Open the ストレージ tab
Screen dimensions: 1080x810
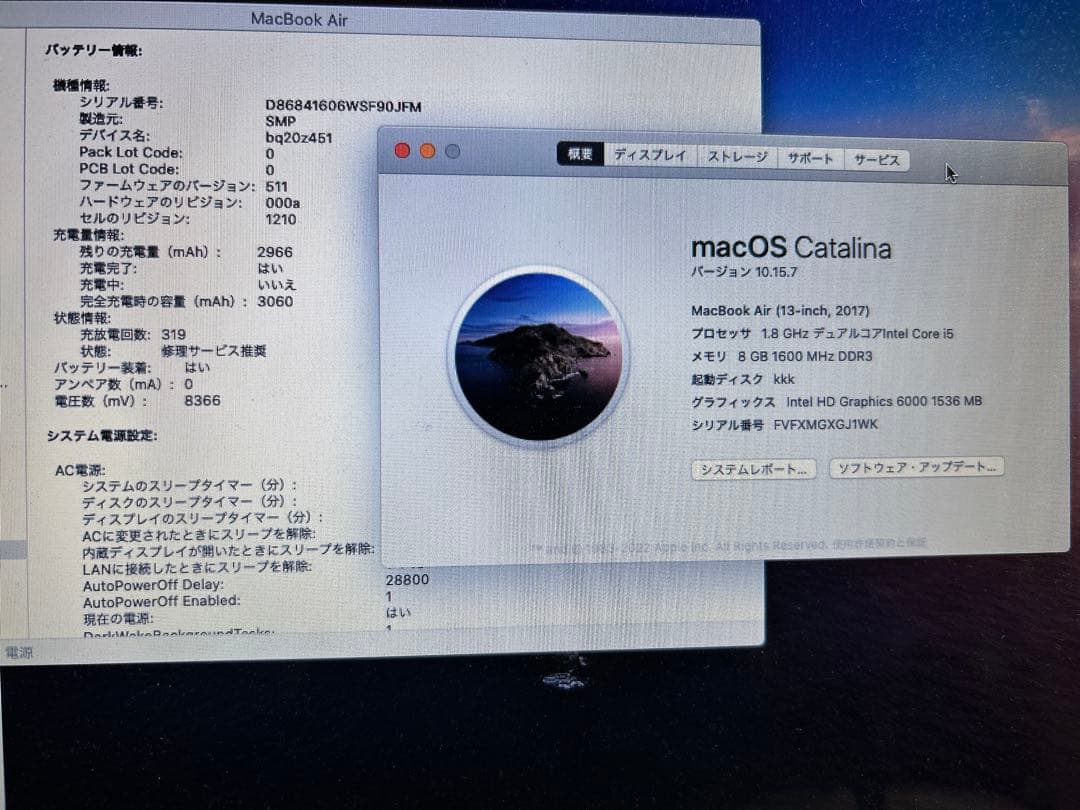click(737, 156)
